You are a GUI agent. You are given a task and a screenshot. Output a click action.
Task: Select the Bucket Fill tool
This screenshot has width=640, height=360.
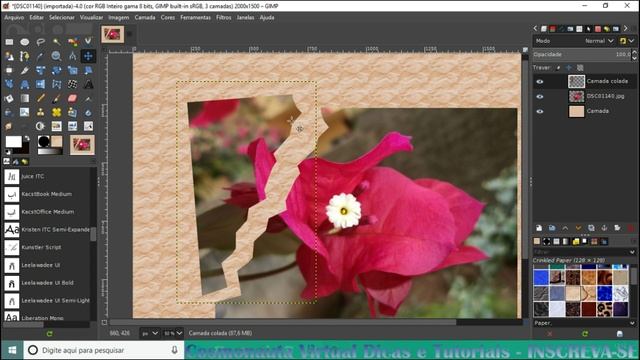tap(9, 98)
